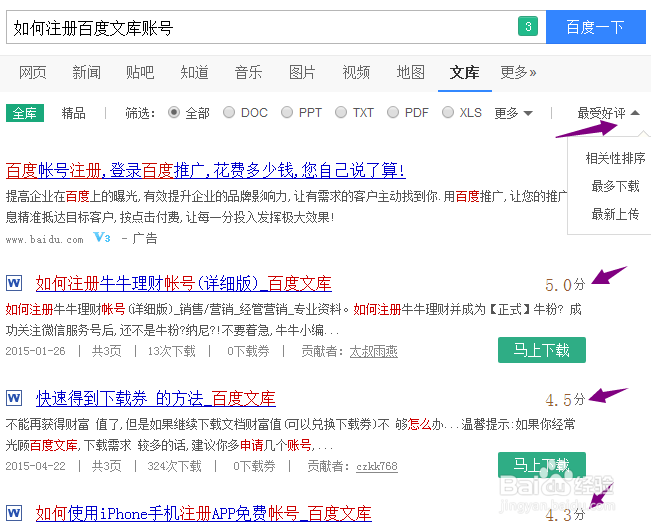Click the 百度一下 search button
The image size is (651, 528).
(x=596, y=27)
